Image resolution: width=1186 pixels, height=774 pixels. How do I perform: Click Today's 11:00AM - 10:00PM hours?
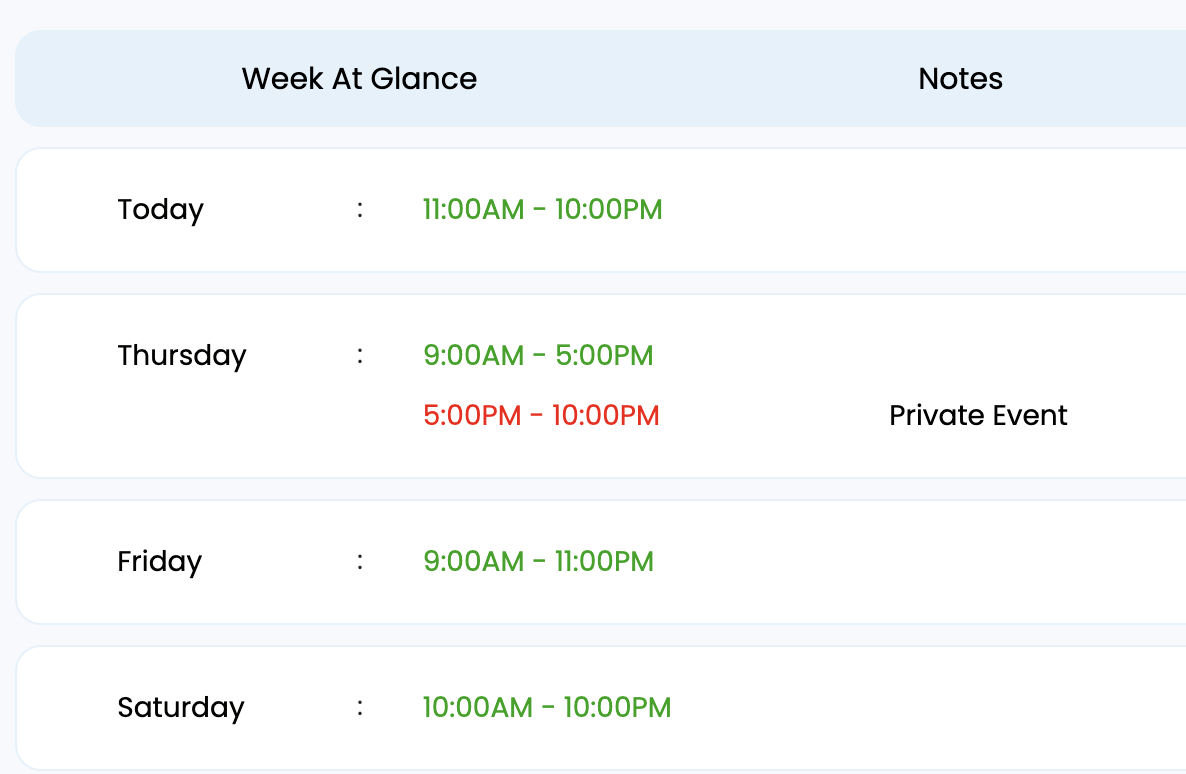[542, 209]
